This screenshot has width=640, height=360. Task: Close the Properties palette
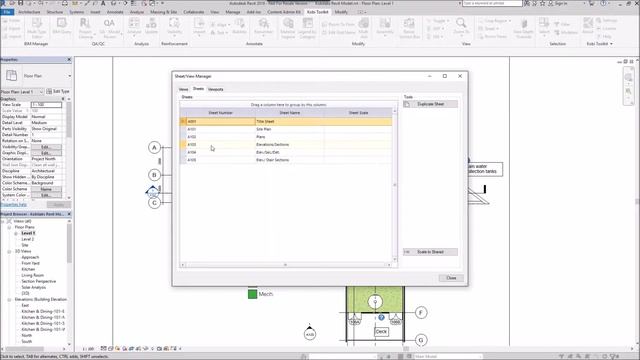tap(69, 60)
